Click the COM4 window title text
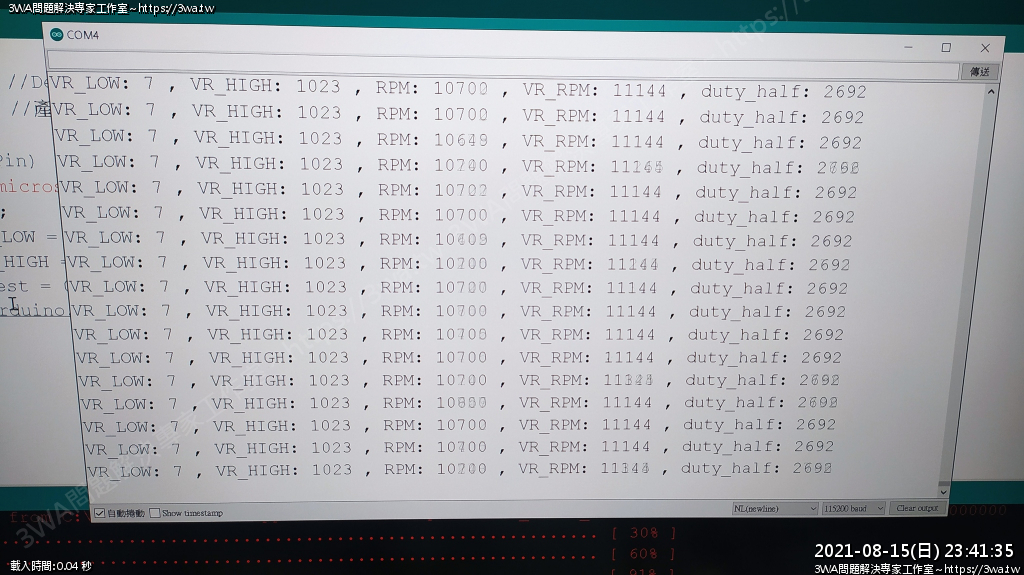The height and width of the screenshot is (575, 1024). pyautogui.click(x=83, y=35)
